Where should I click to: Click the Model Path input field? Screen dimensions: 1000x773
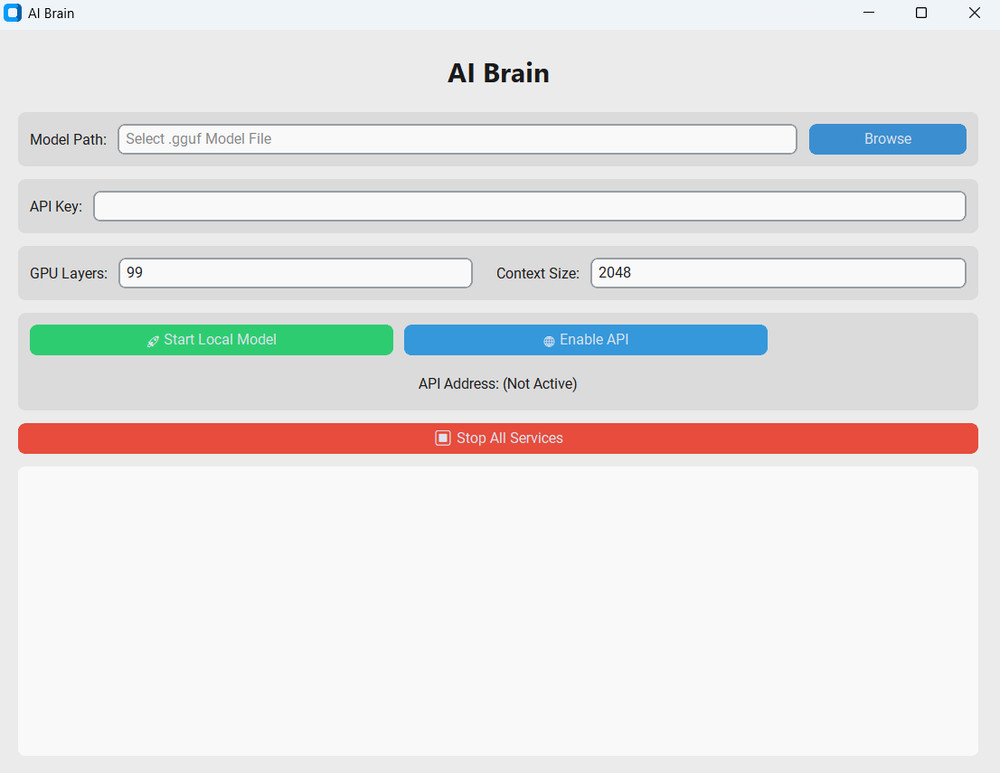(457, 139)
